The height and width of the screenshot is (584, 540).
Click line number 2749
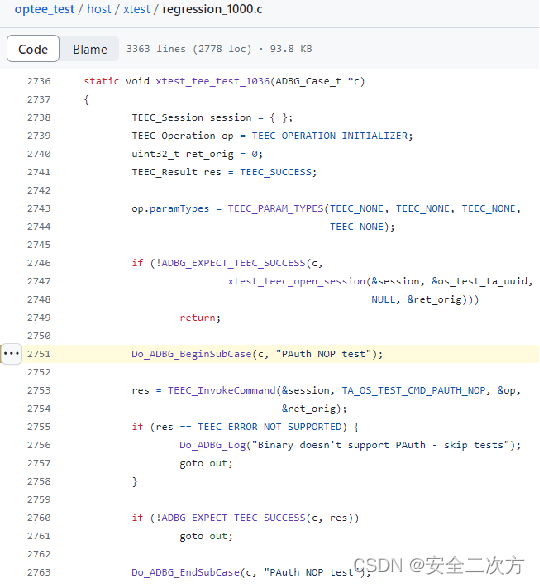[x=39, y=318]
